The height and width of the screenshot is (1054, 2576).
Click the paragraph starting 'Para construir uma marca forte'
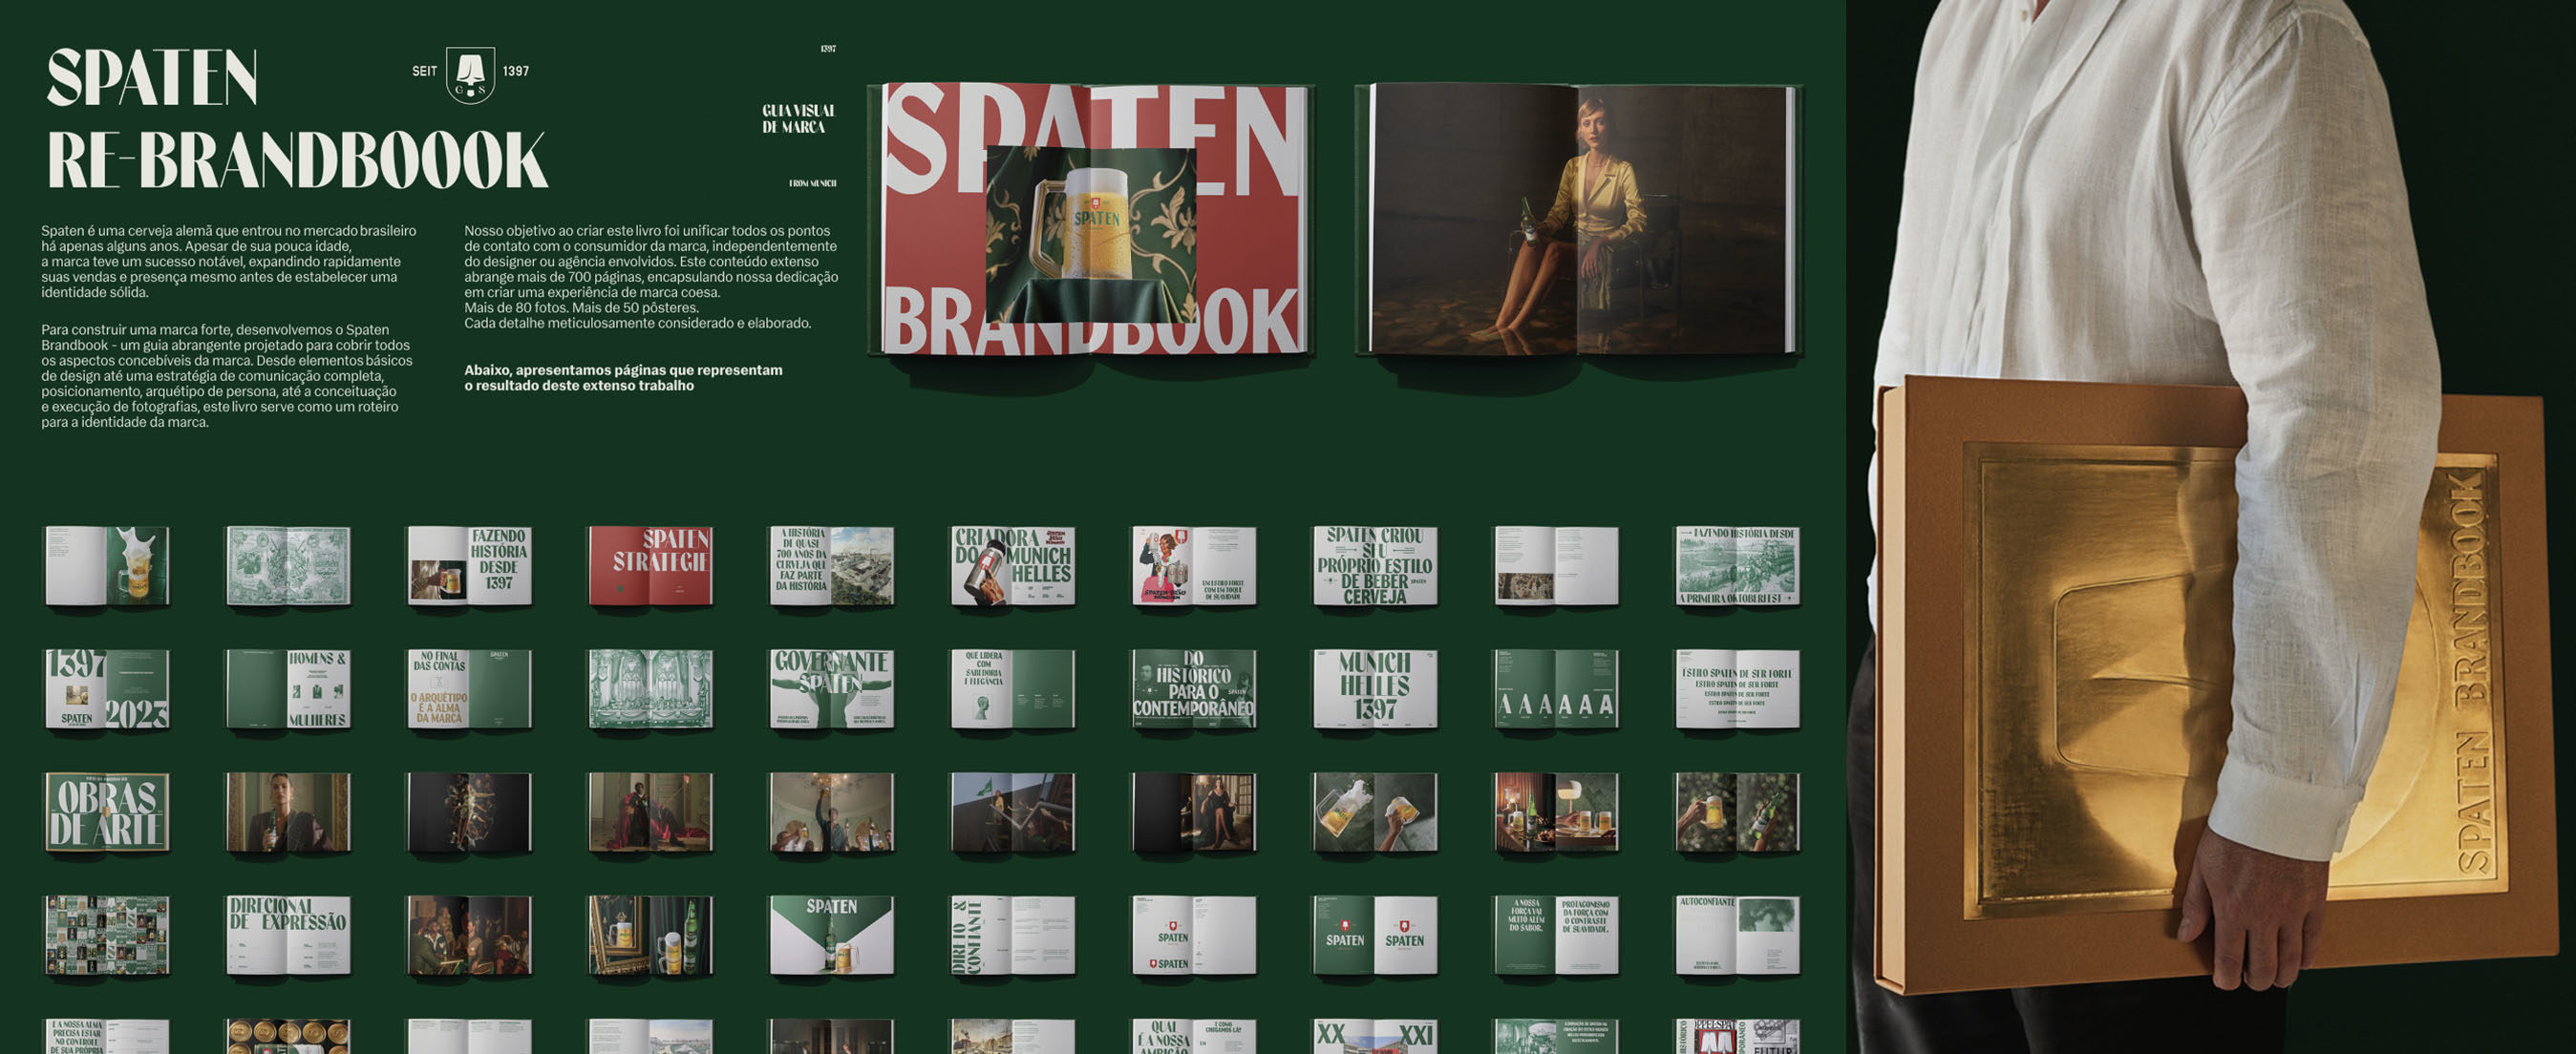pyautogui.click(x=227, y=376)
